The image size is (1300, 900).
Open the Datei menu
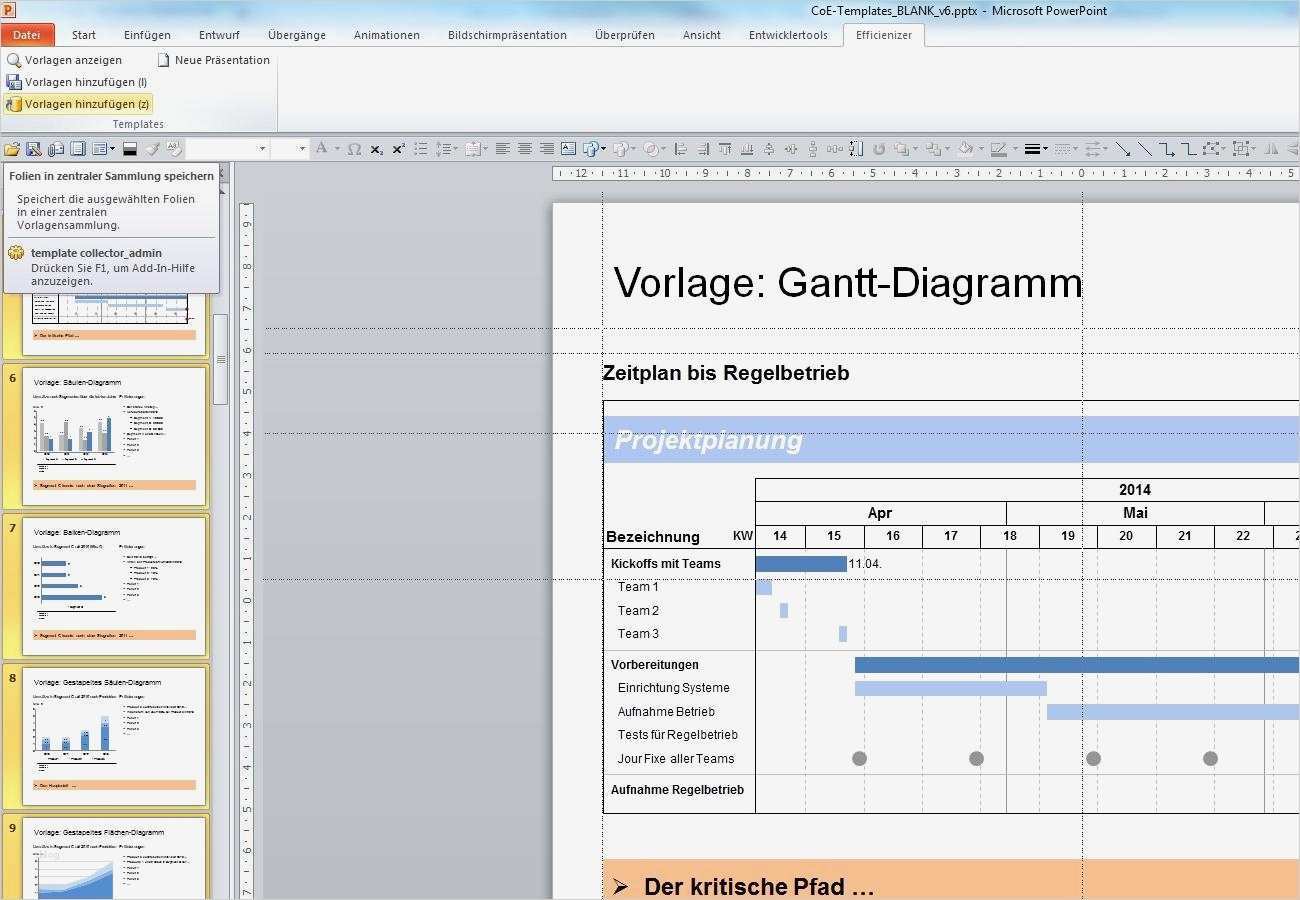click(27, 35)
